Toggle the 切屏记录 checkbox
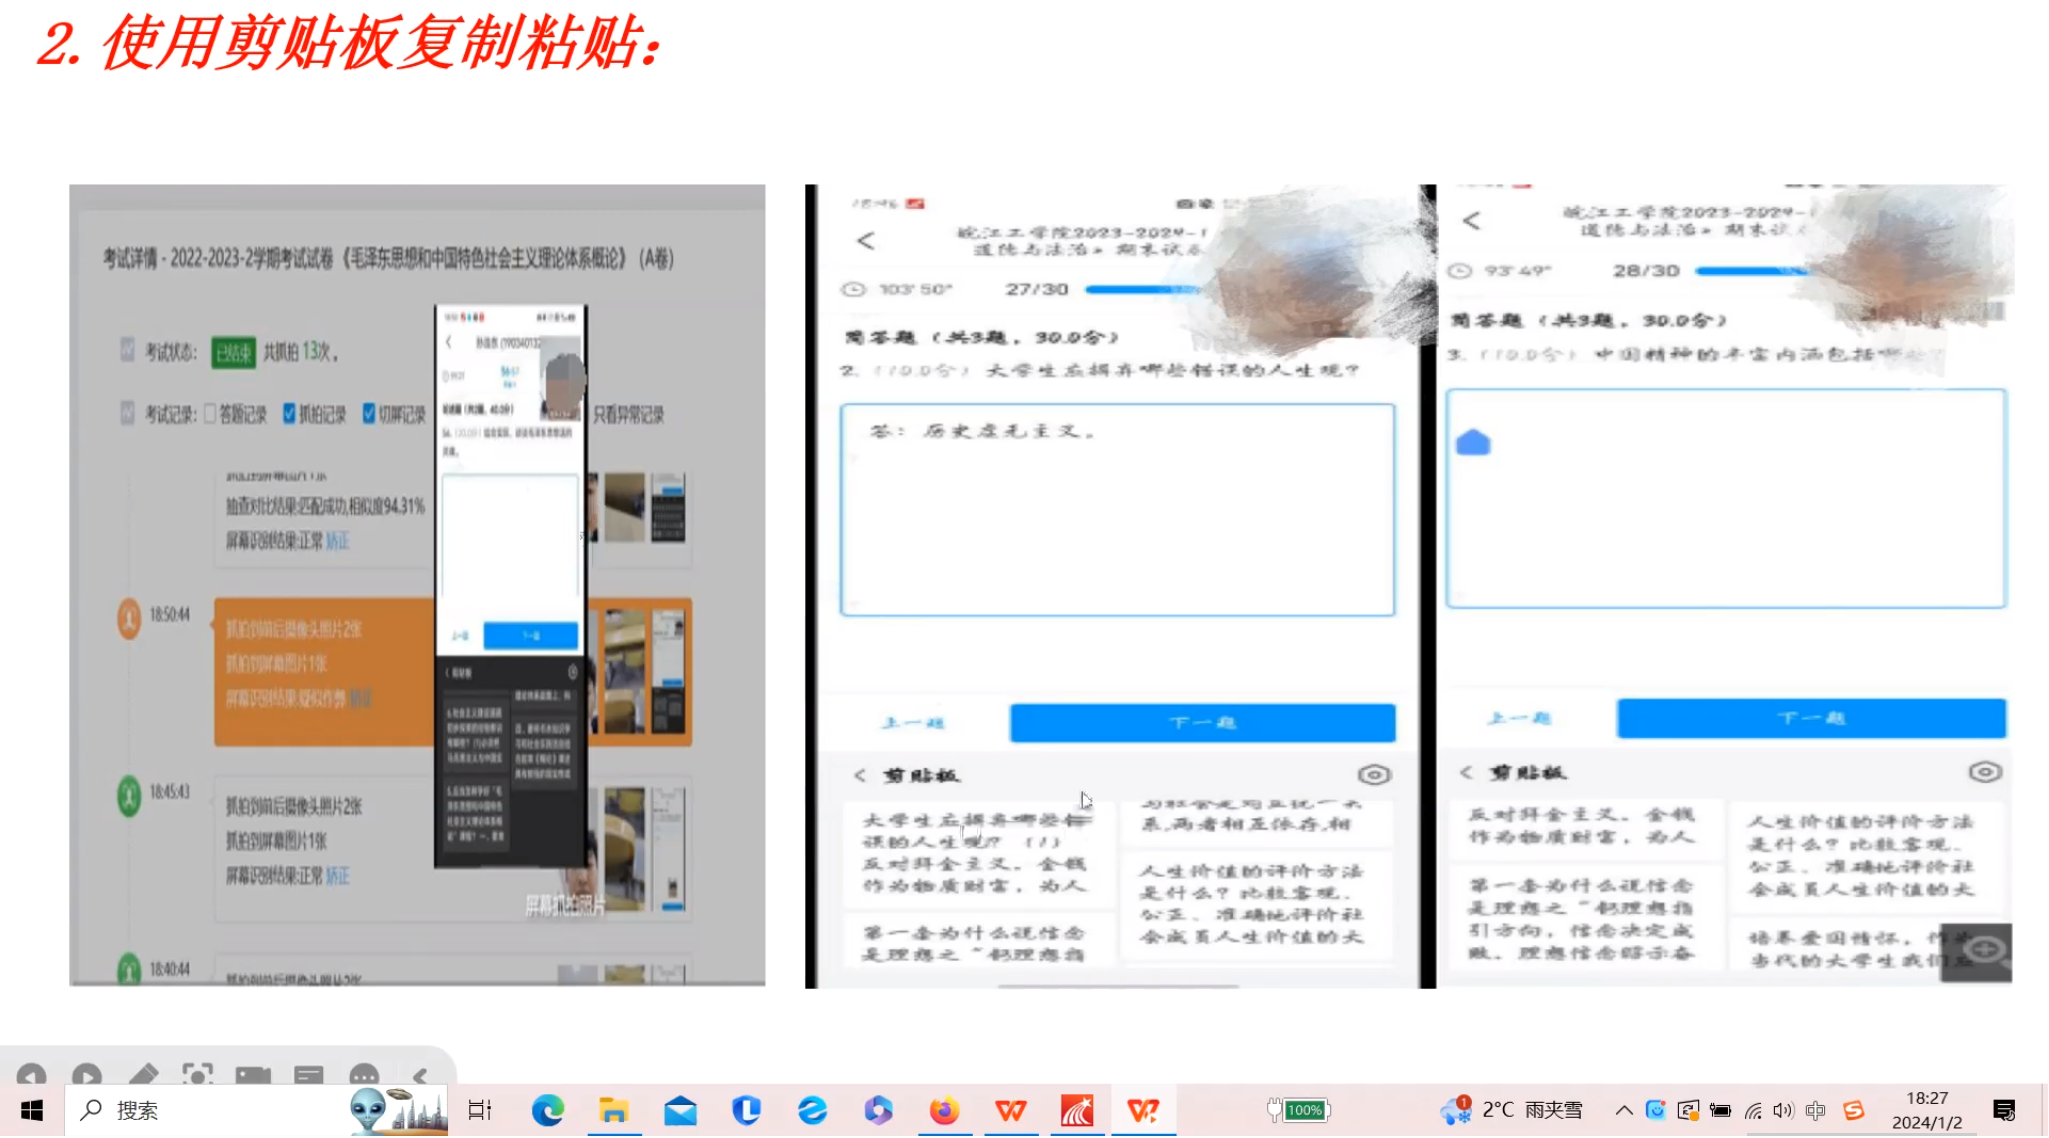Screen dimensions: 2049x1138 [369, 414]
